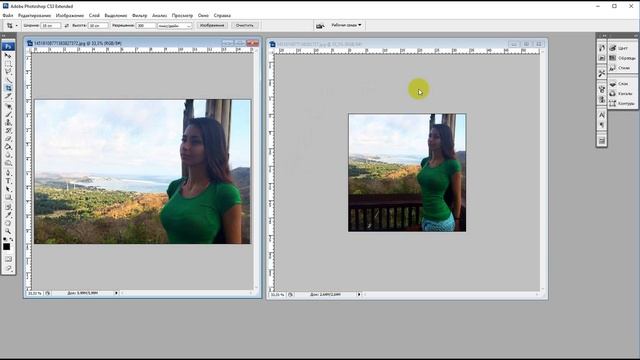Screen dimensions: 640x360
Task: Open the Контуры paths panel
Action: pos(622,104)
